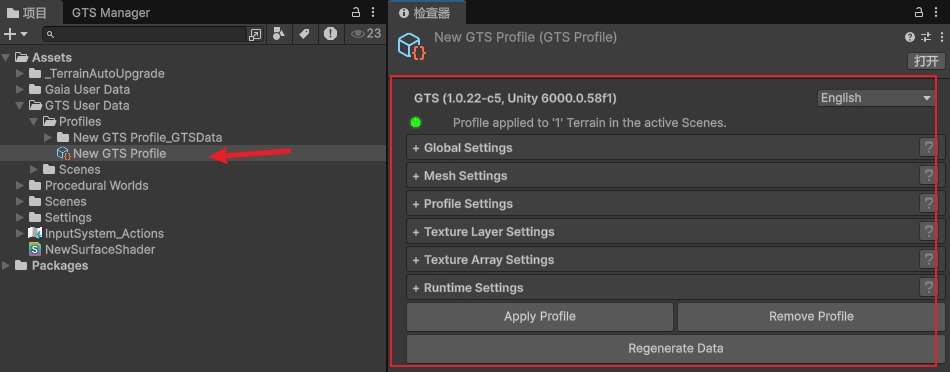Open the Inspector three-dot options menu
Viewport: 950px width, 372px height.
click(x=937, y=12)
